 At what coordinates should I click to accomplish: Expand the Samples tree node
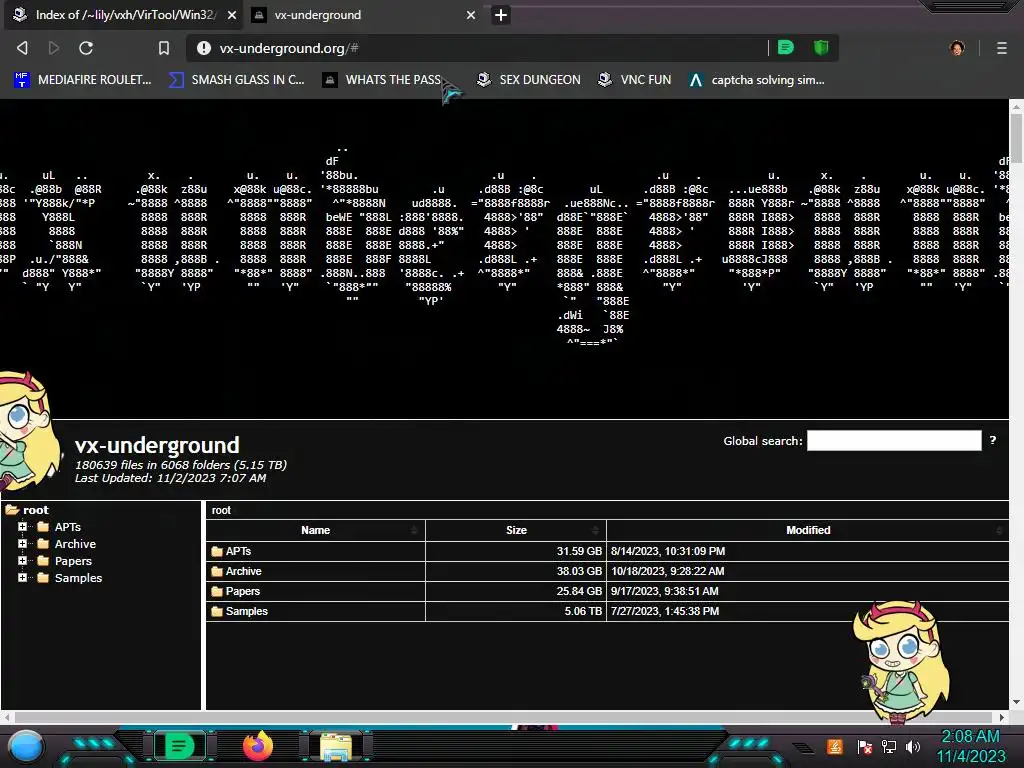pyautogui.click(x=22, y=577)
